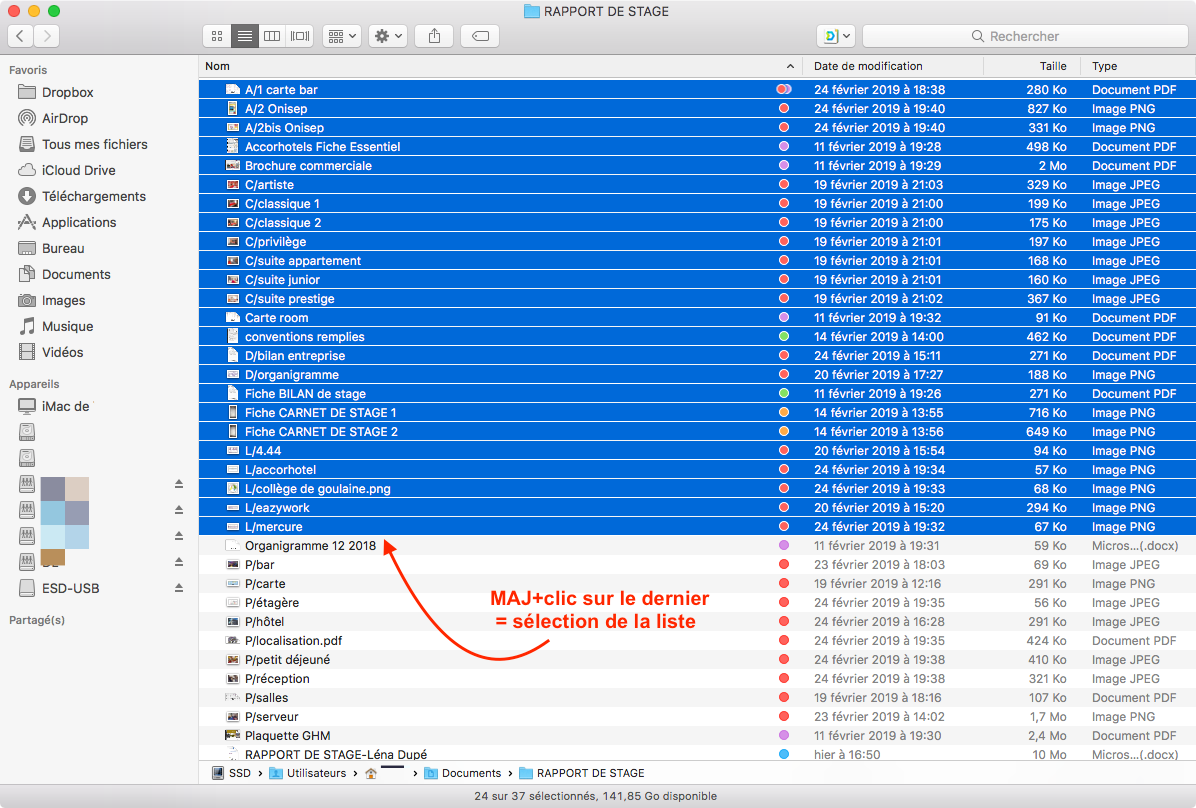Switch to icon view in toolbar
Image resolution: width=1196 pixels, height=808 pixels.
(x=217, y=36)
